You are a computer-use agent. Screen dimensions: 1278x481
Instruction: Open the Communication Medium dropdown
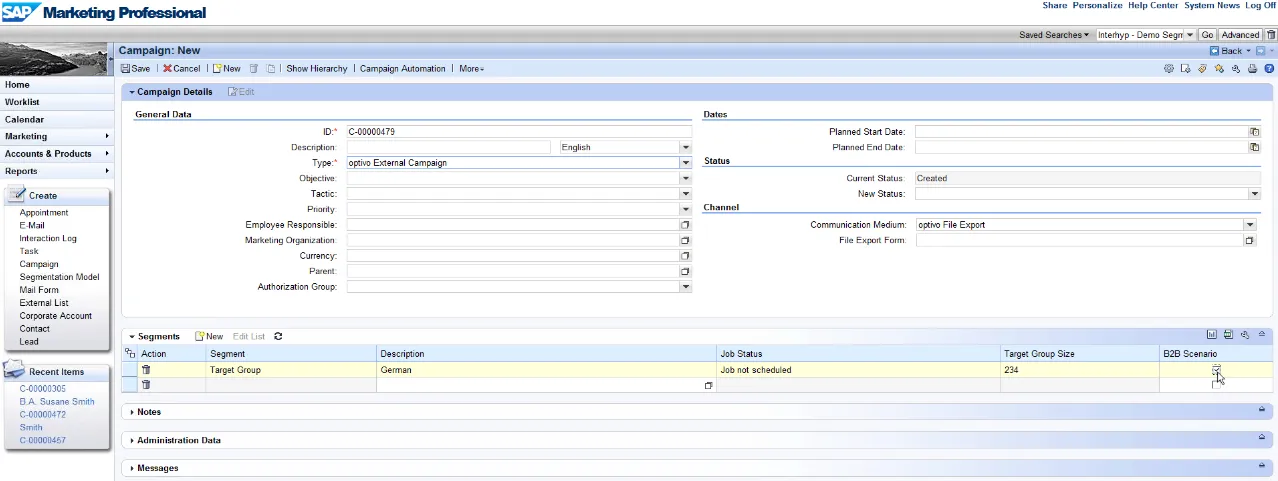point(1249,225)
